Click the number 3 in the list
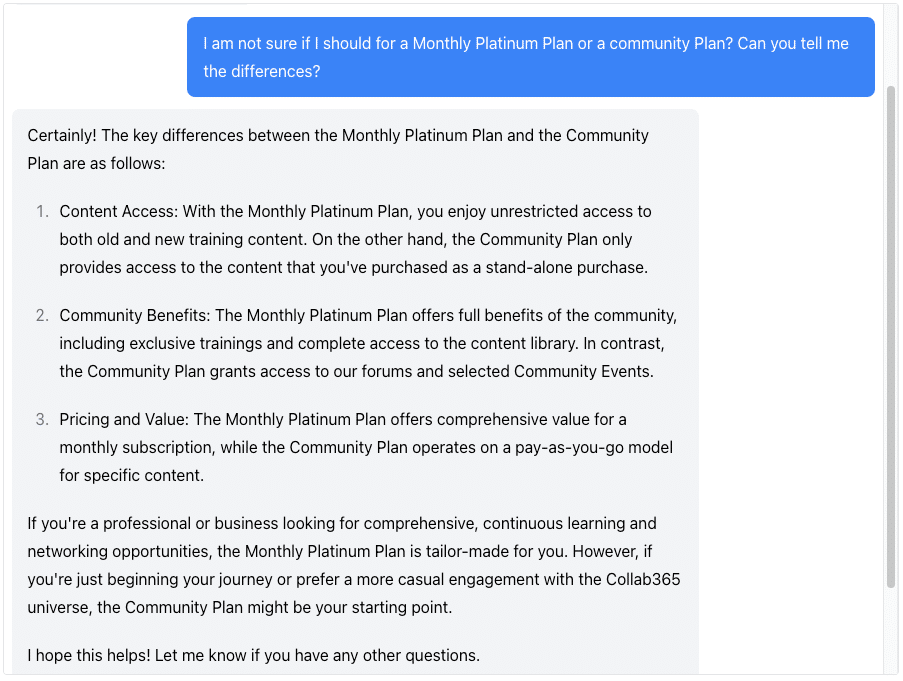This screenshot has width=903, height=681. [x=41, y=419]
